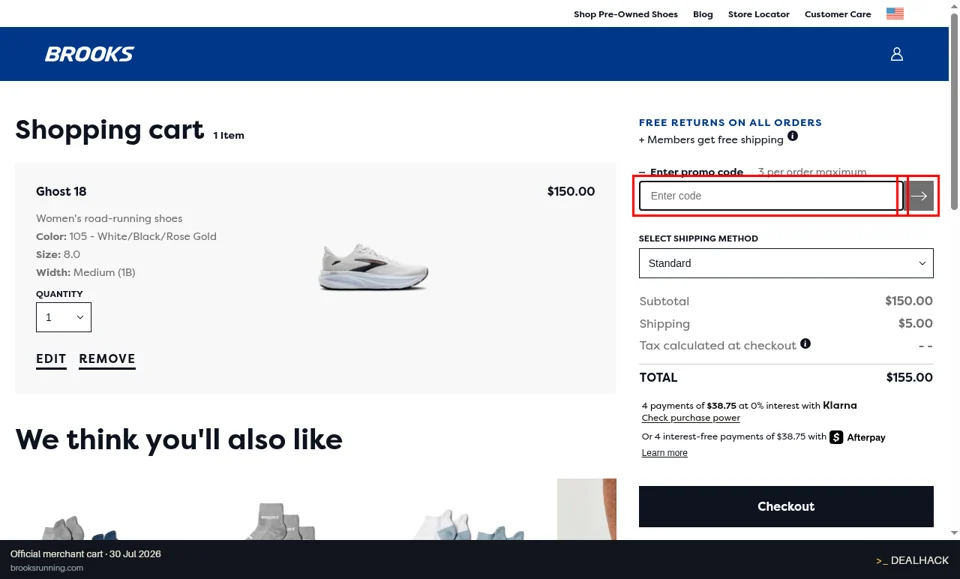Click the Shopping cart heading
The height and width of the screenshot is (579, 960).
coord(110,130)
